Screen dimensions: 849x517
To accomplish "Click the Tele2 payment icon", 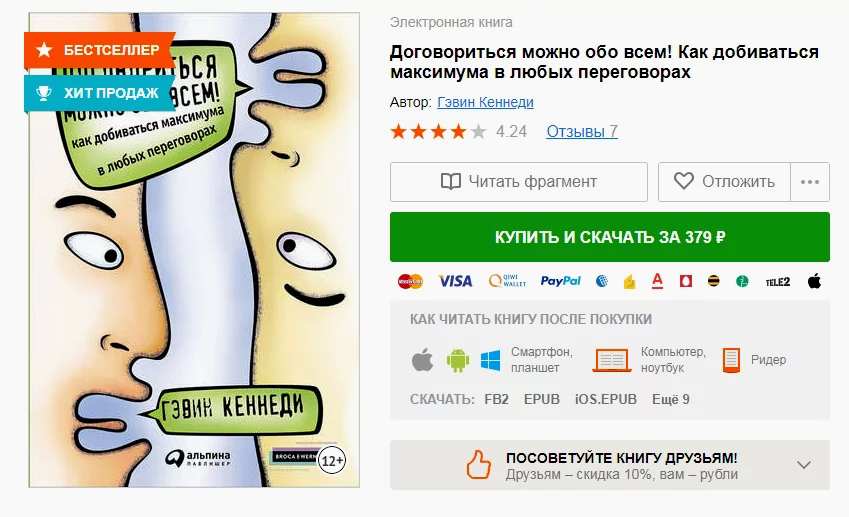I will click(x=778, y=282).
